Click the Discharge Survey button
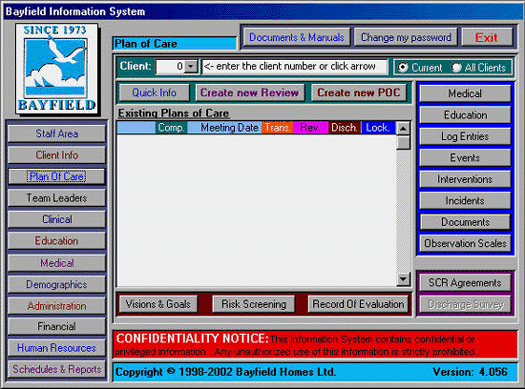 point(465,304)
